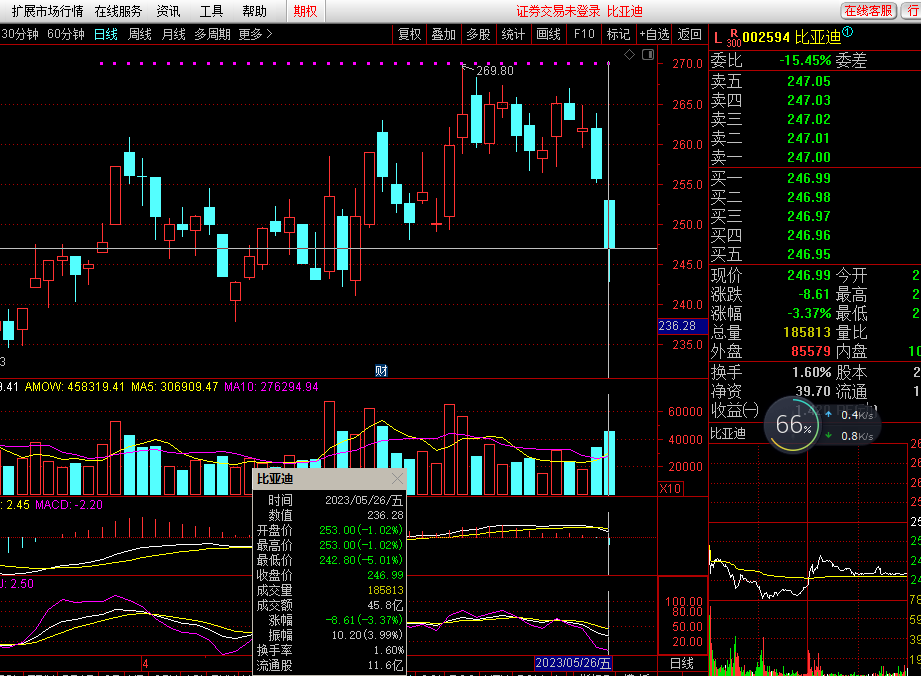The image size is (921, 676).
Task: Click the circled 1 badge beside 比亚迪
Action: pyautogui.click(x=848, y=32)
